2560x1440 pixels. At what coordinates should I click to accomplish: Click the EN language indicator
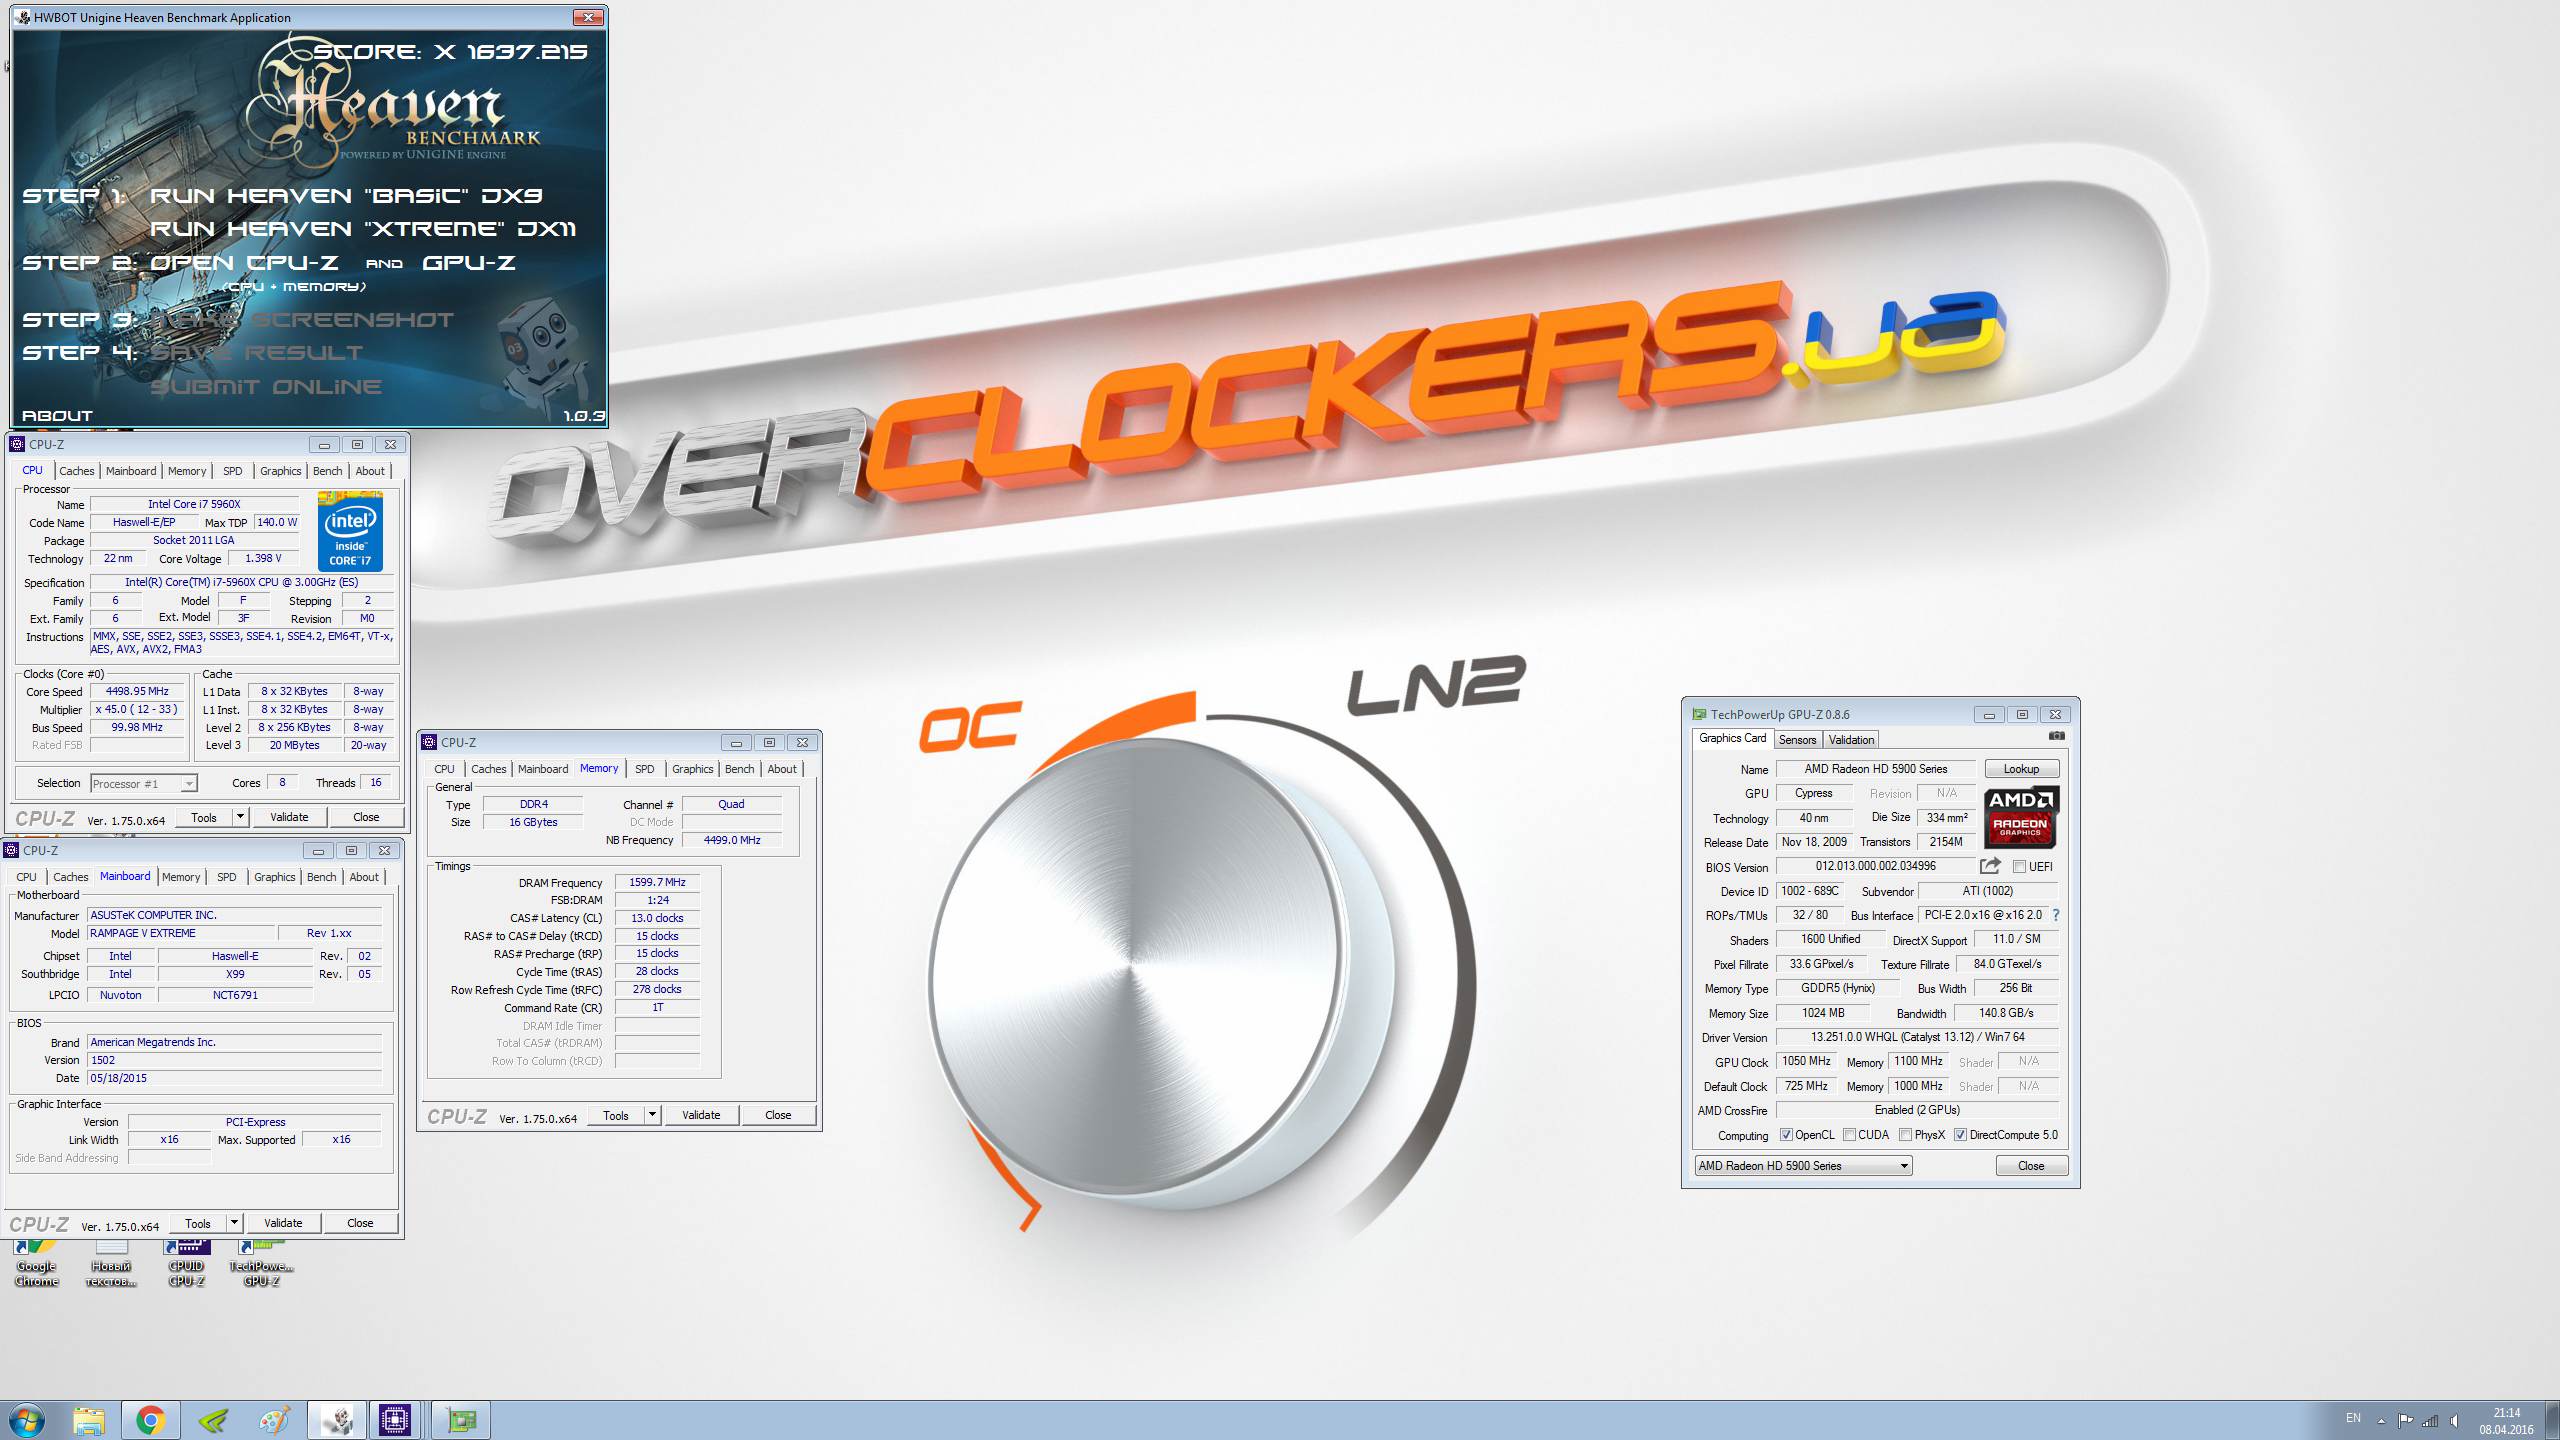(x=2353, y=1418)
